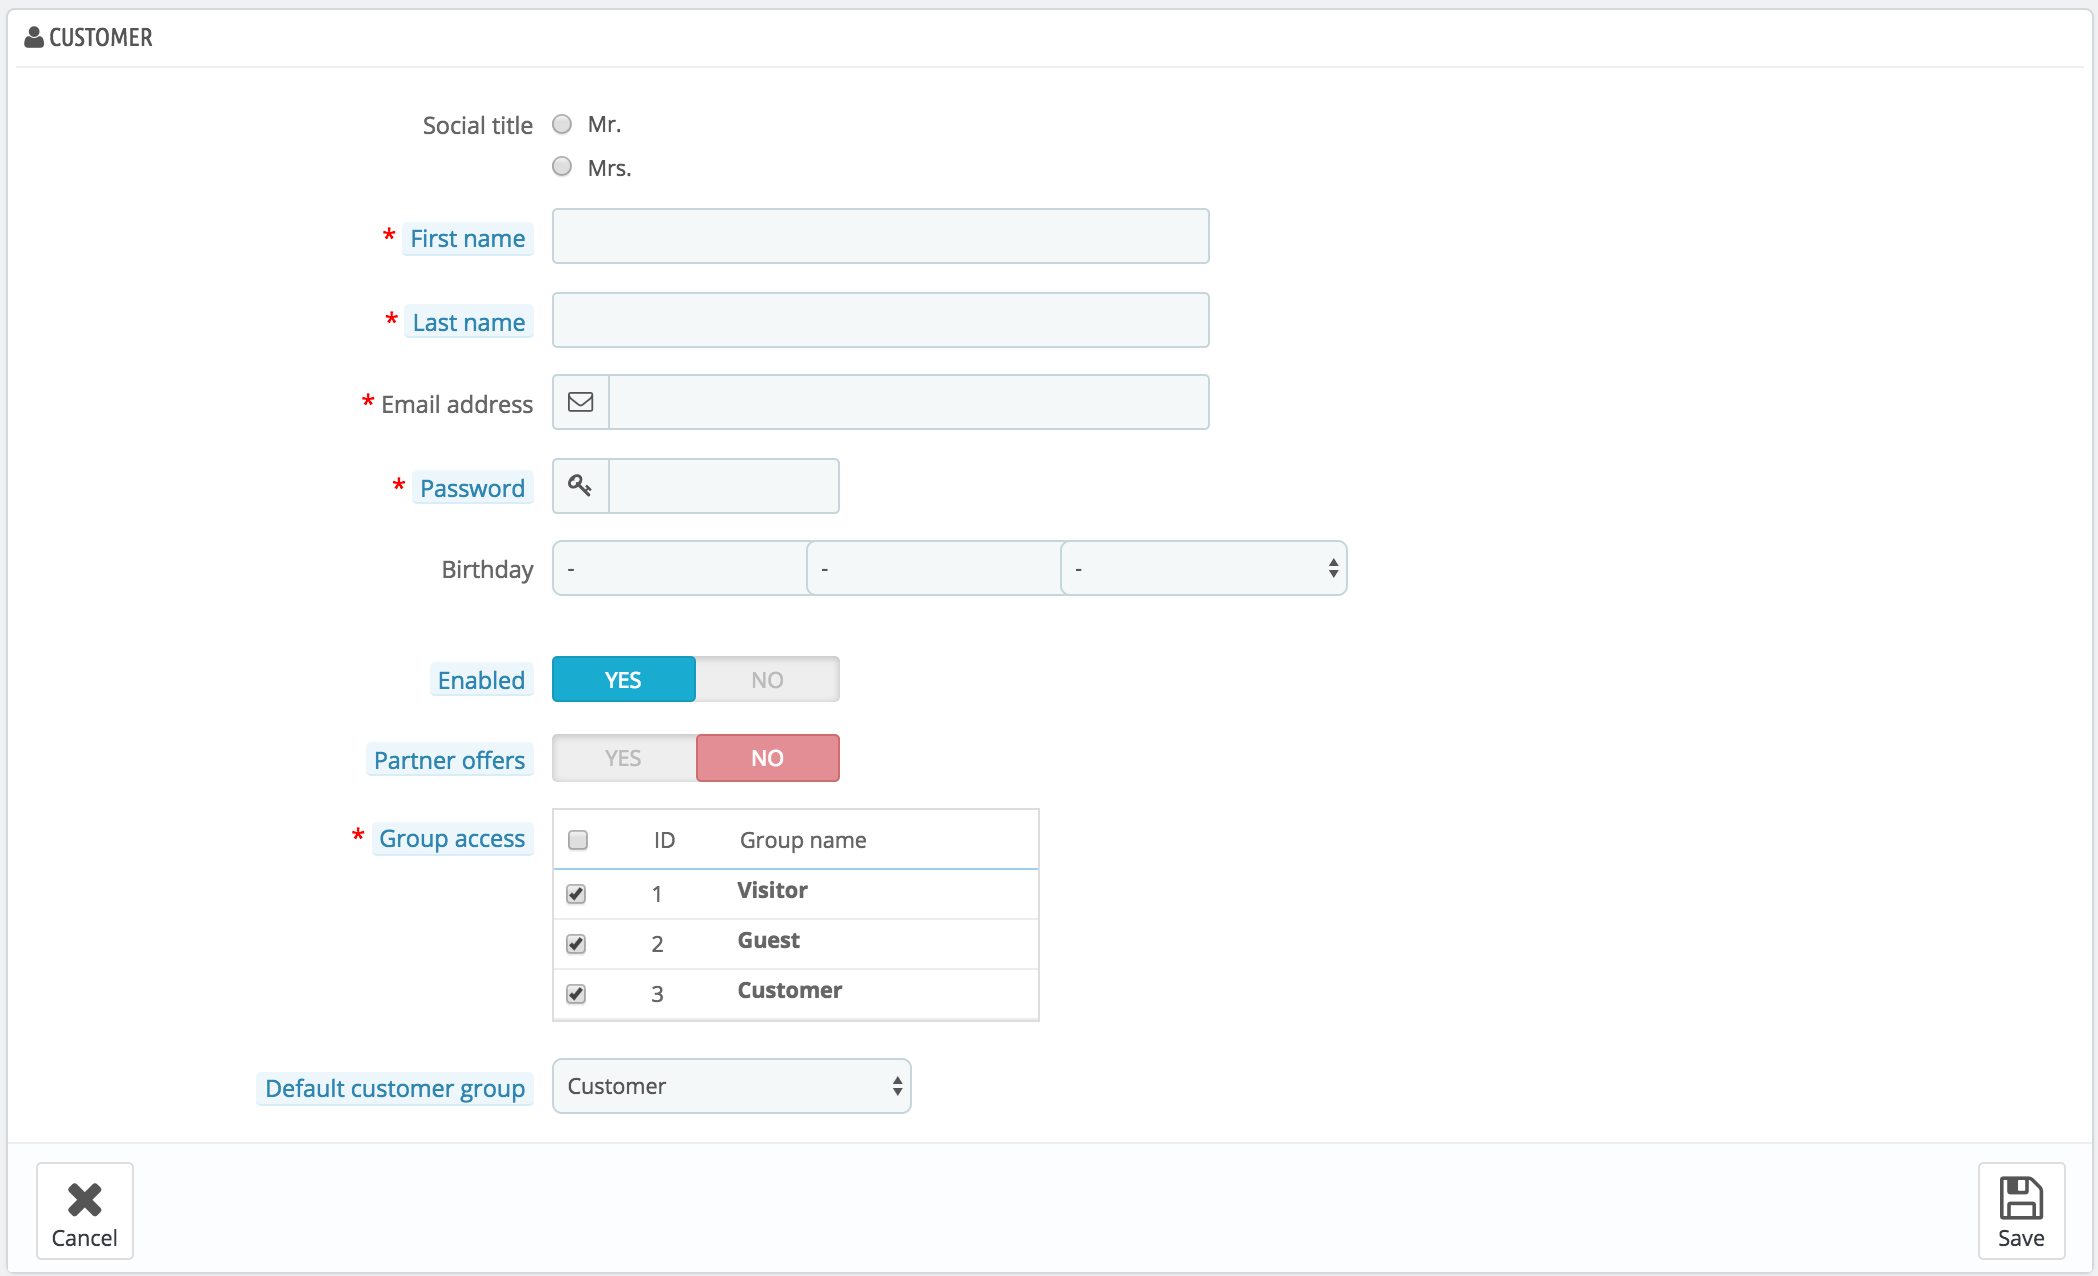
Task: Click the Email address label
Action: click(x=457, y=404)
